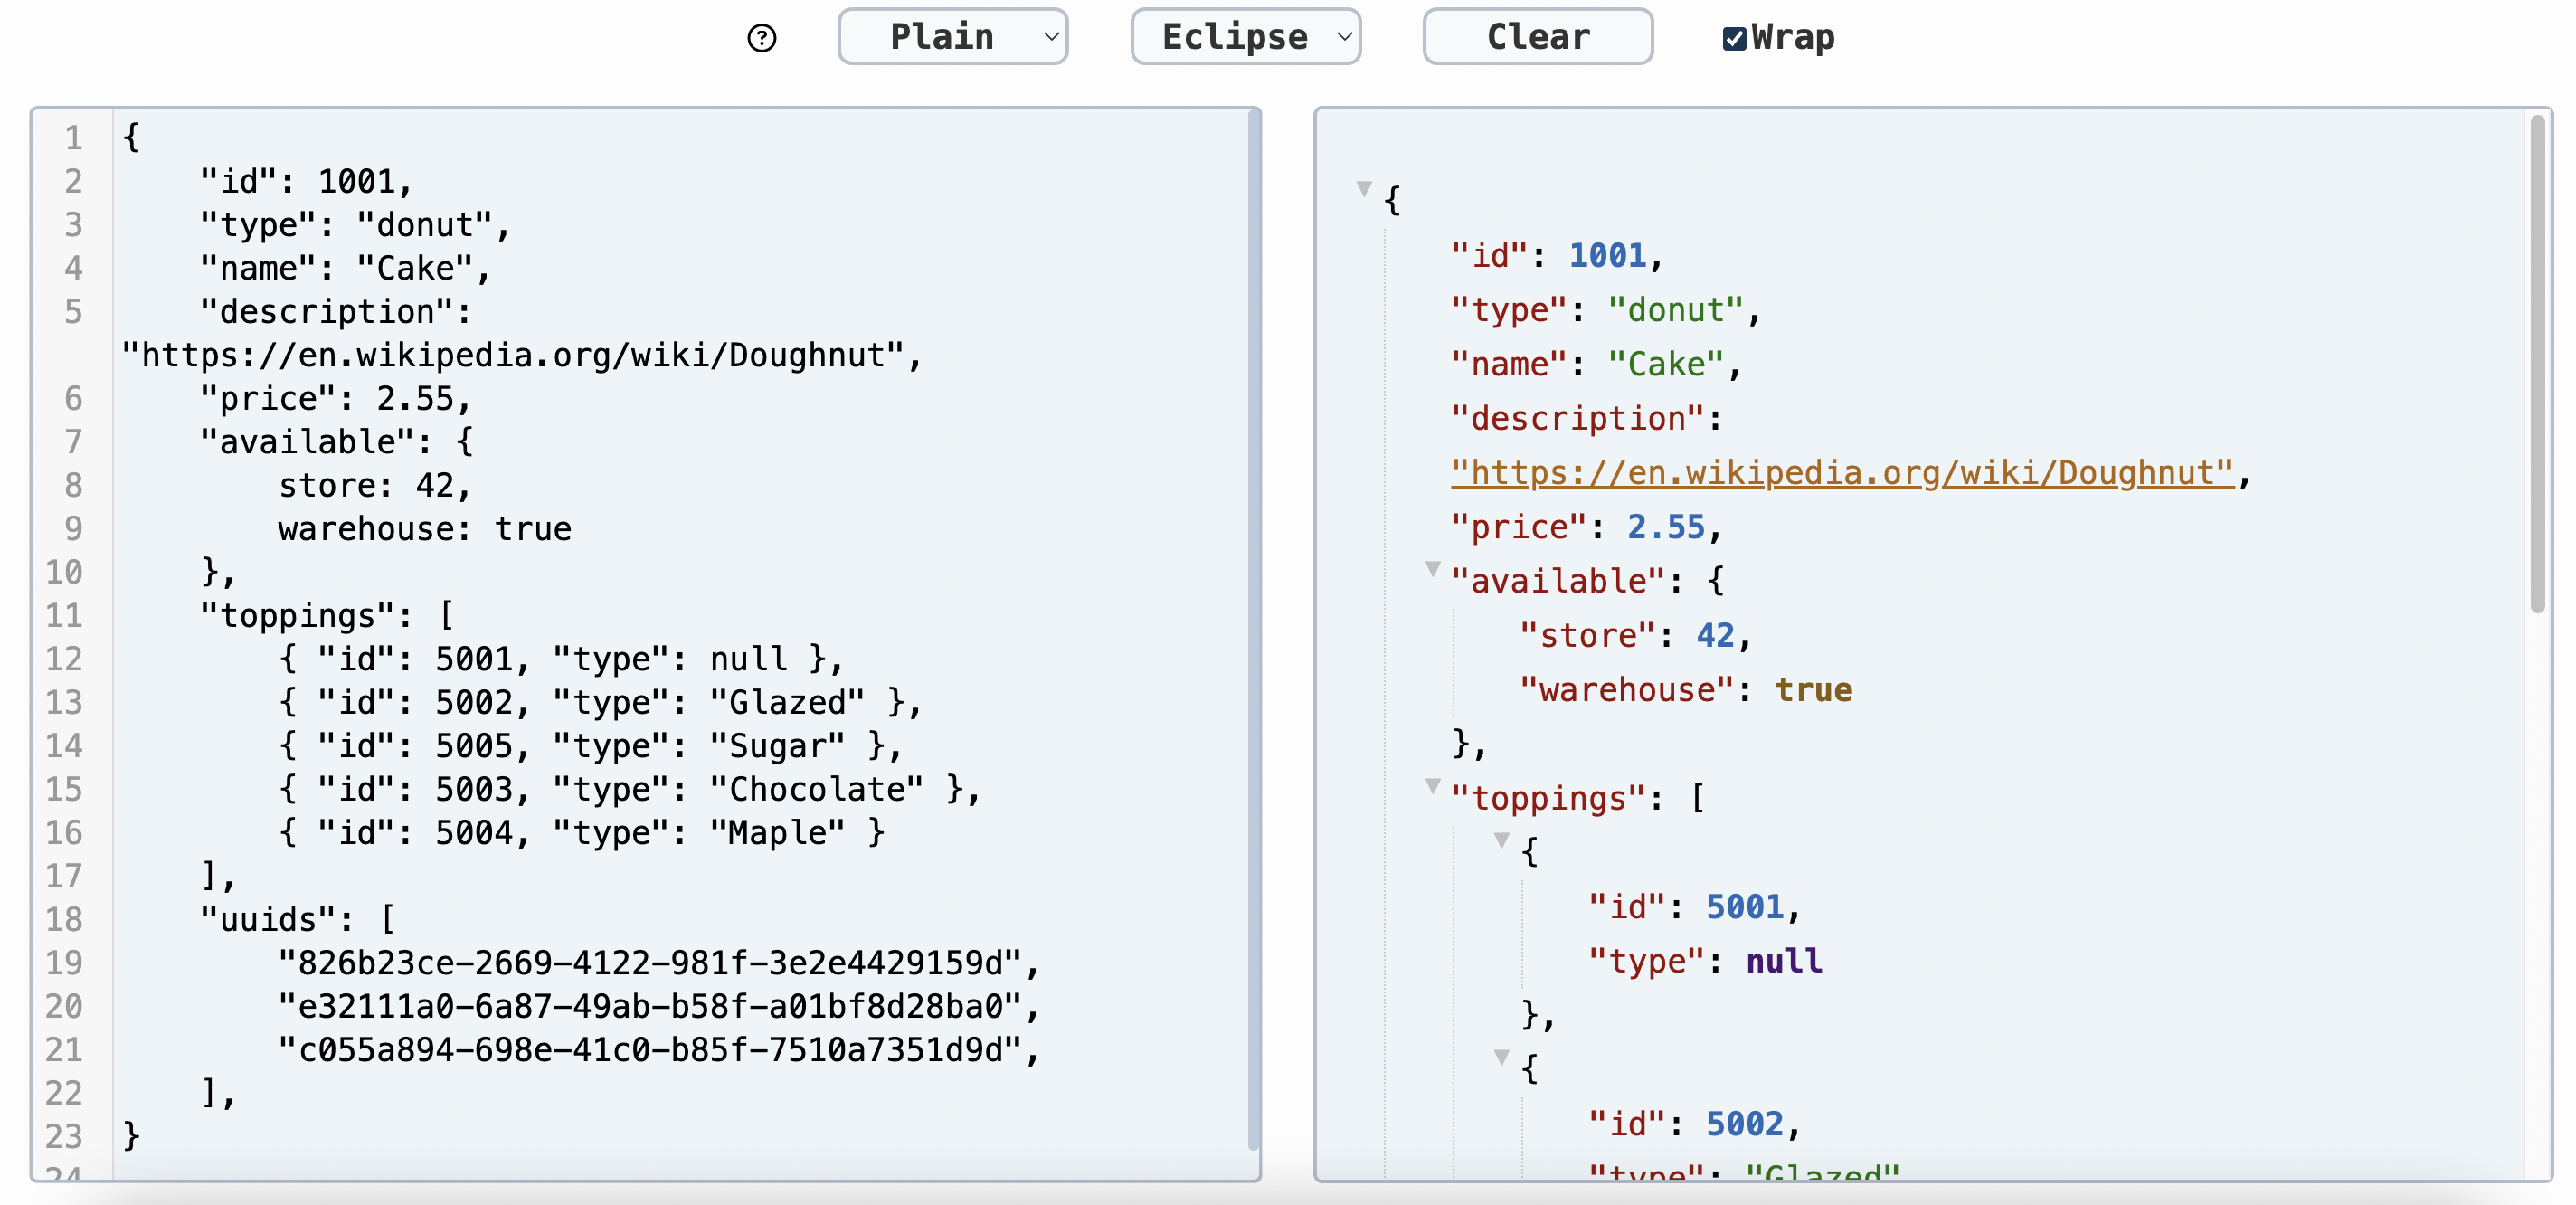Click uuid starting e32111a0 in editor

(x=659, y=1007)
